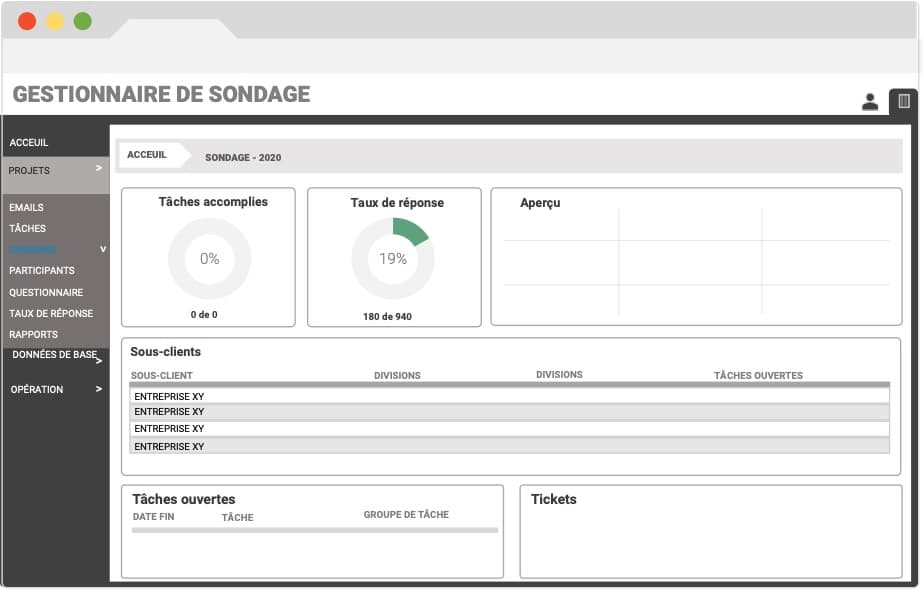
Task: Click the Tâches ouvertes panel title
Action: [x=184, y=499]
